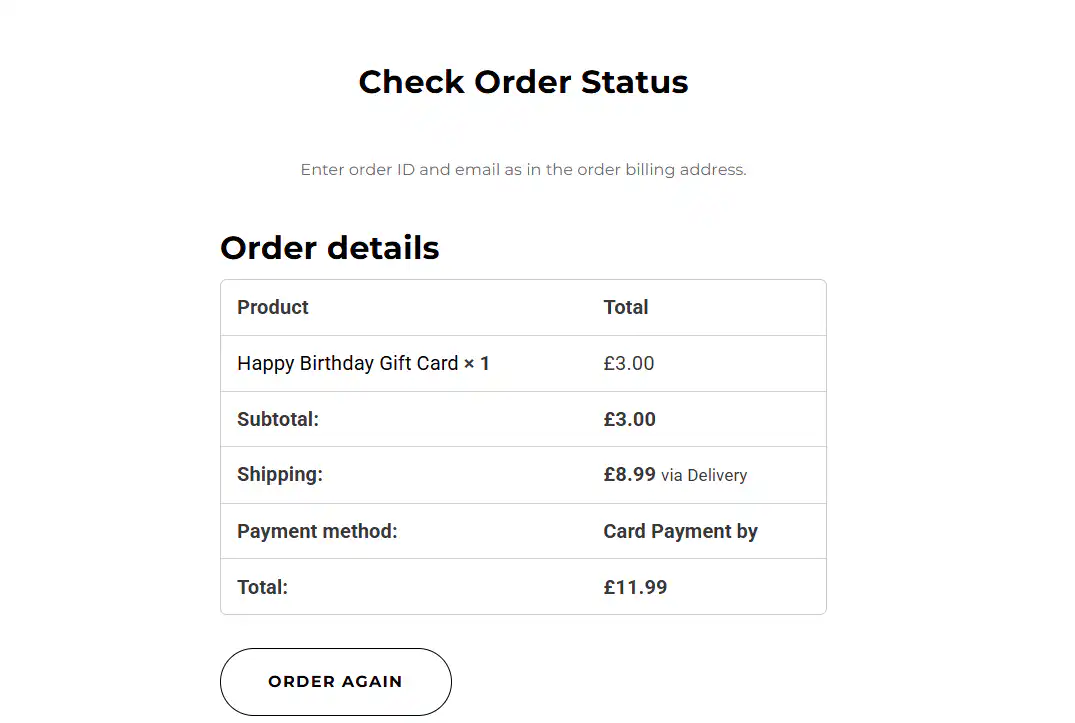The width and height of the screenshot is (1075, 723).
Task: Click the Total: label in the last row
Action: tap(262, 587)
